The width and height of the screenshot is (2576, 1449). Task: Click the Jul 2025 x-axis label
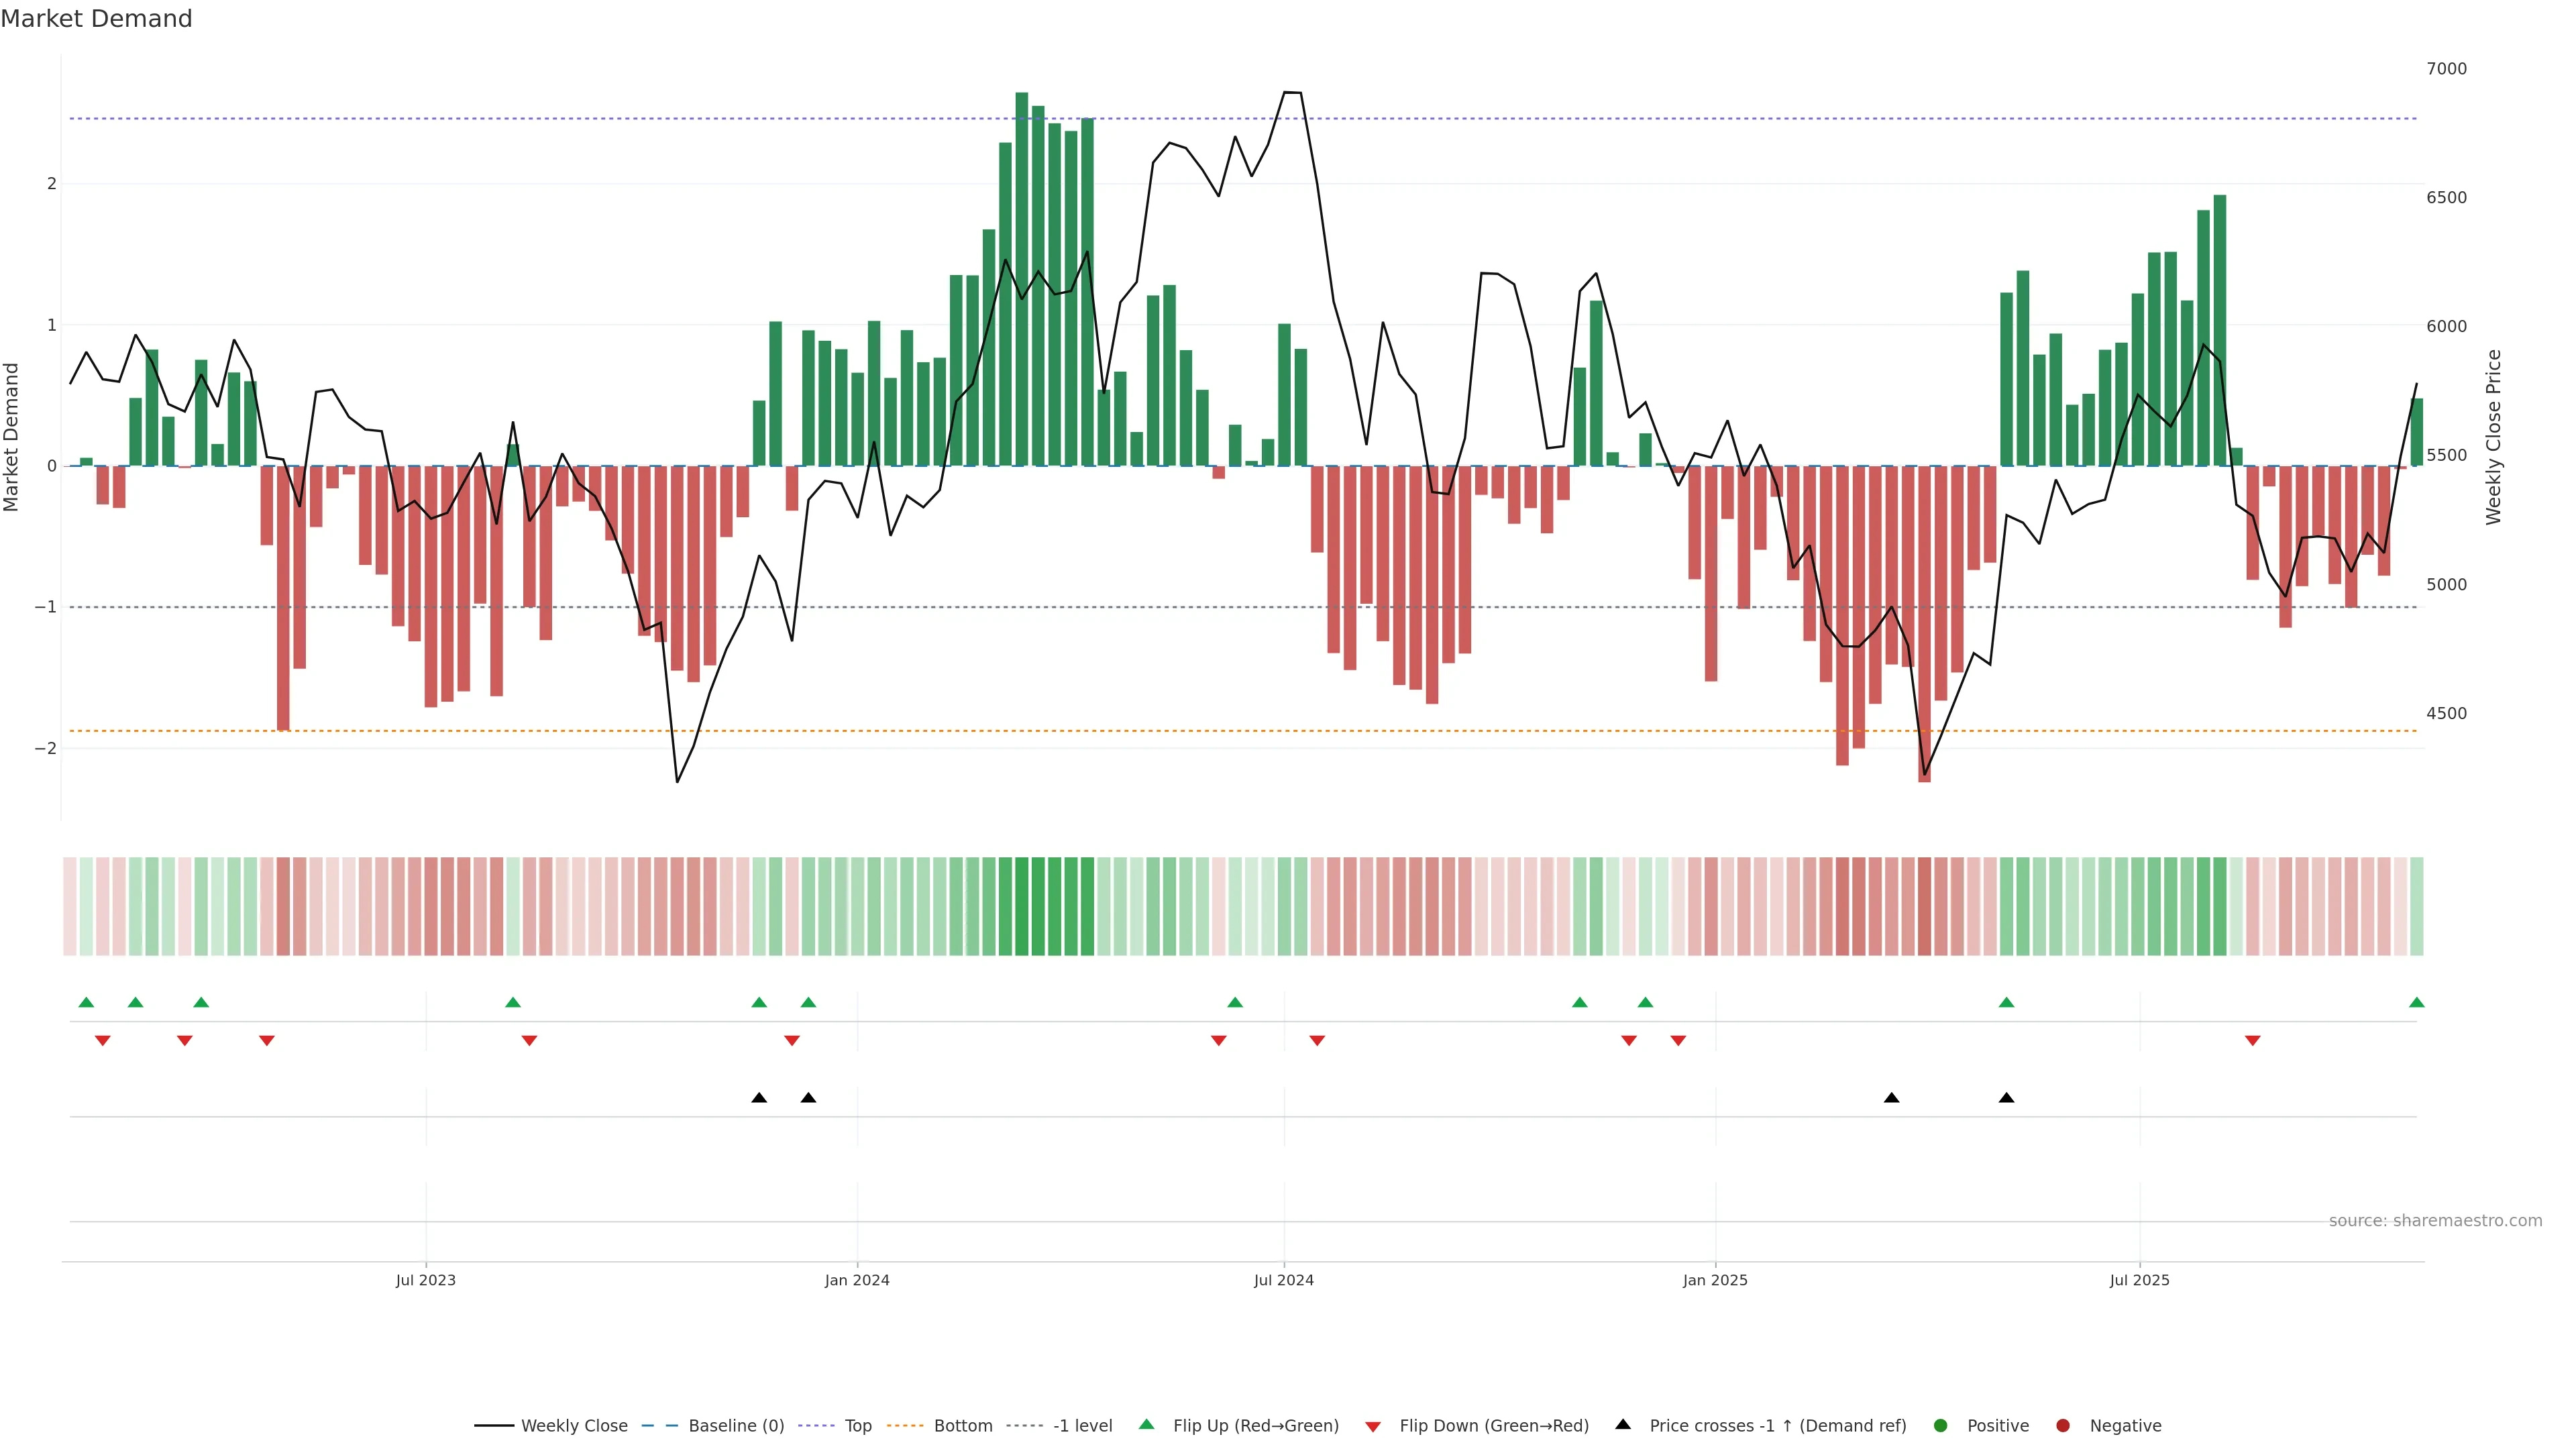pos(2139,1280)
